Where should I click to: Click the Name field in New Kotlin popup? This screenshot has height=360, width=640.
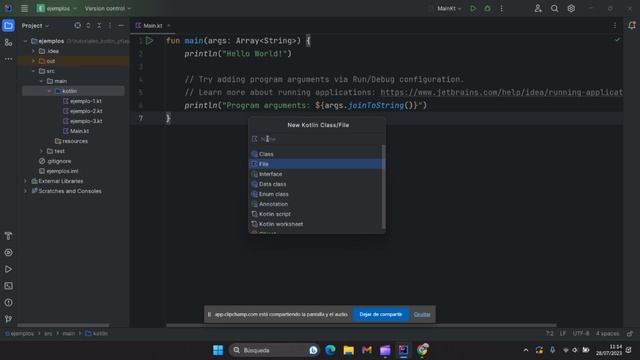click(x=317, y=139)
